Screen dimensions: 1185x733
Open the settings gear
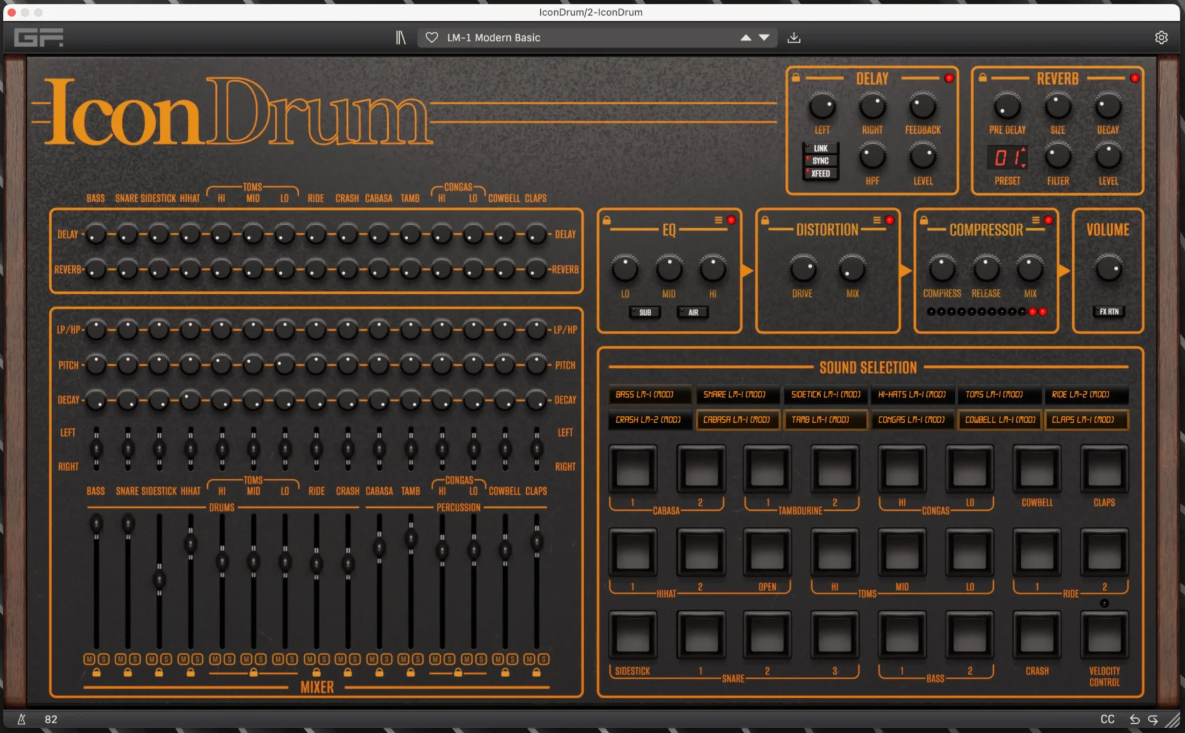[x=1162, y=38]
